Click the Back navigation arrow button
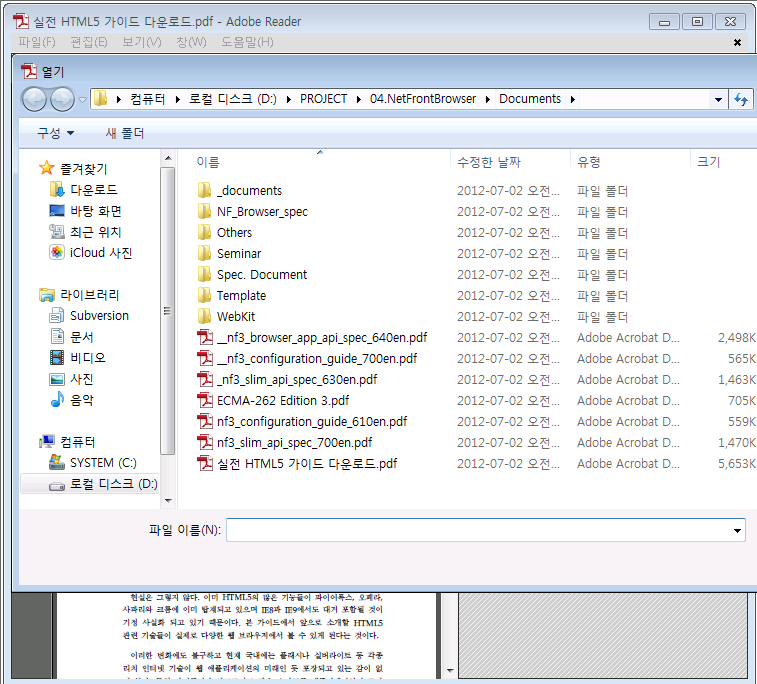This screenshot has height=684, width=757. pos(34,99)
